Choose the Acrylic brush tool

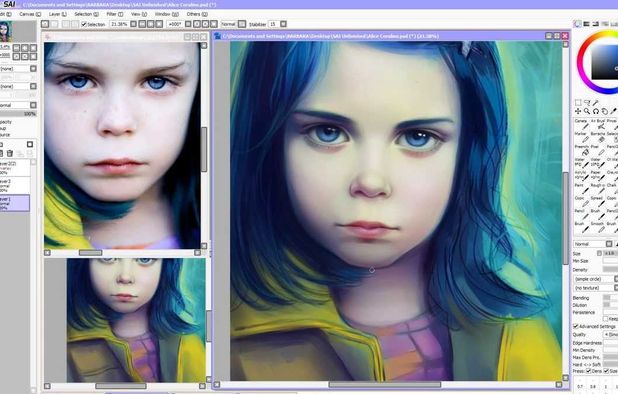point(582,176)
